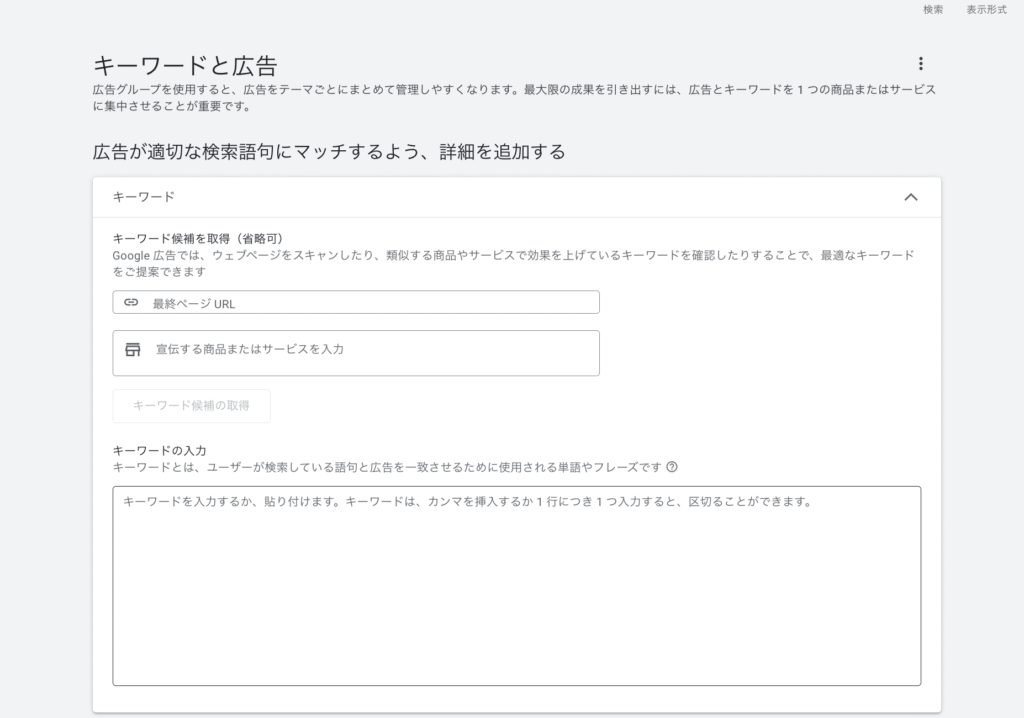Click the キーワードと広告 page title

[185, 66]
